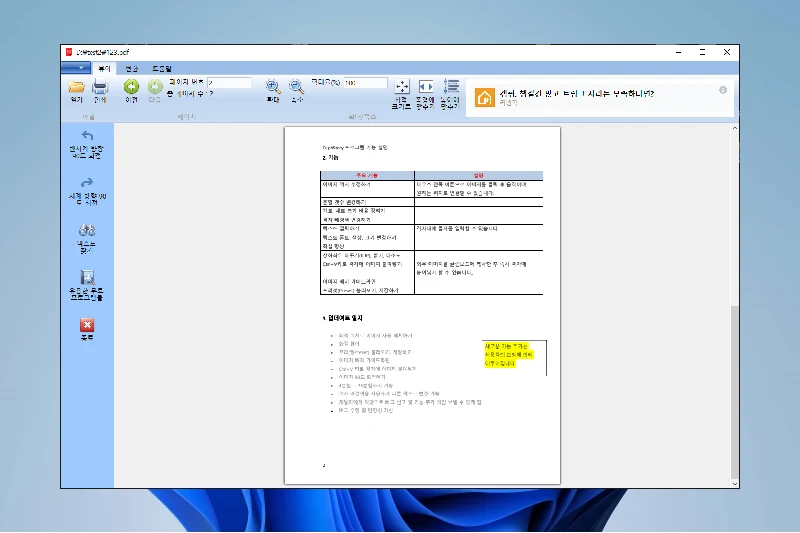Viewport: 800px width, 533px height.
Task: Click the zoom percentage field showing 100
Action: click(365, 83)
